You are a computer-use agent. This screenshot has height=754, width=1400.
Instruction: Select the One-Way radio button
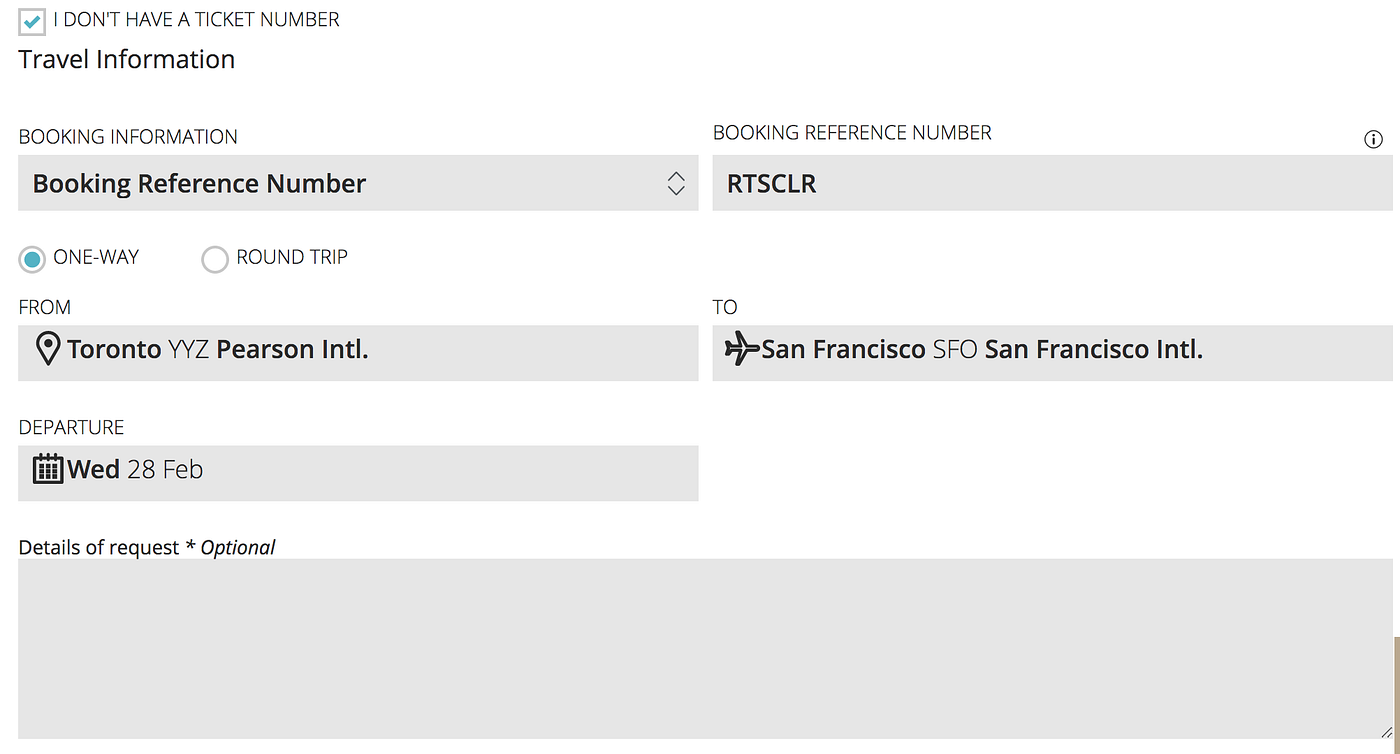click(32, 259)
